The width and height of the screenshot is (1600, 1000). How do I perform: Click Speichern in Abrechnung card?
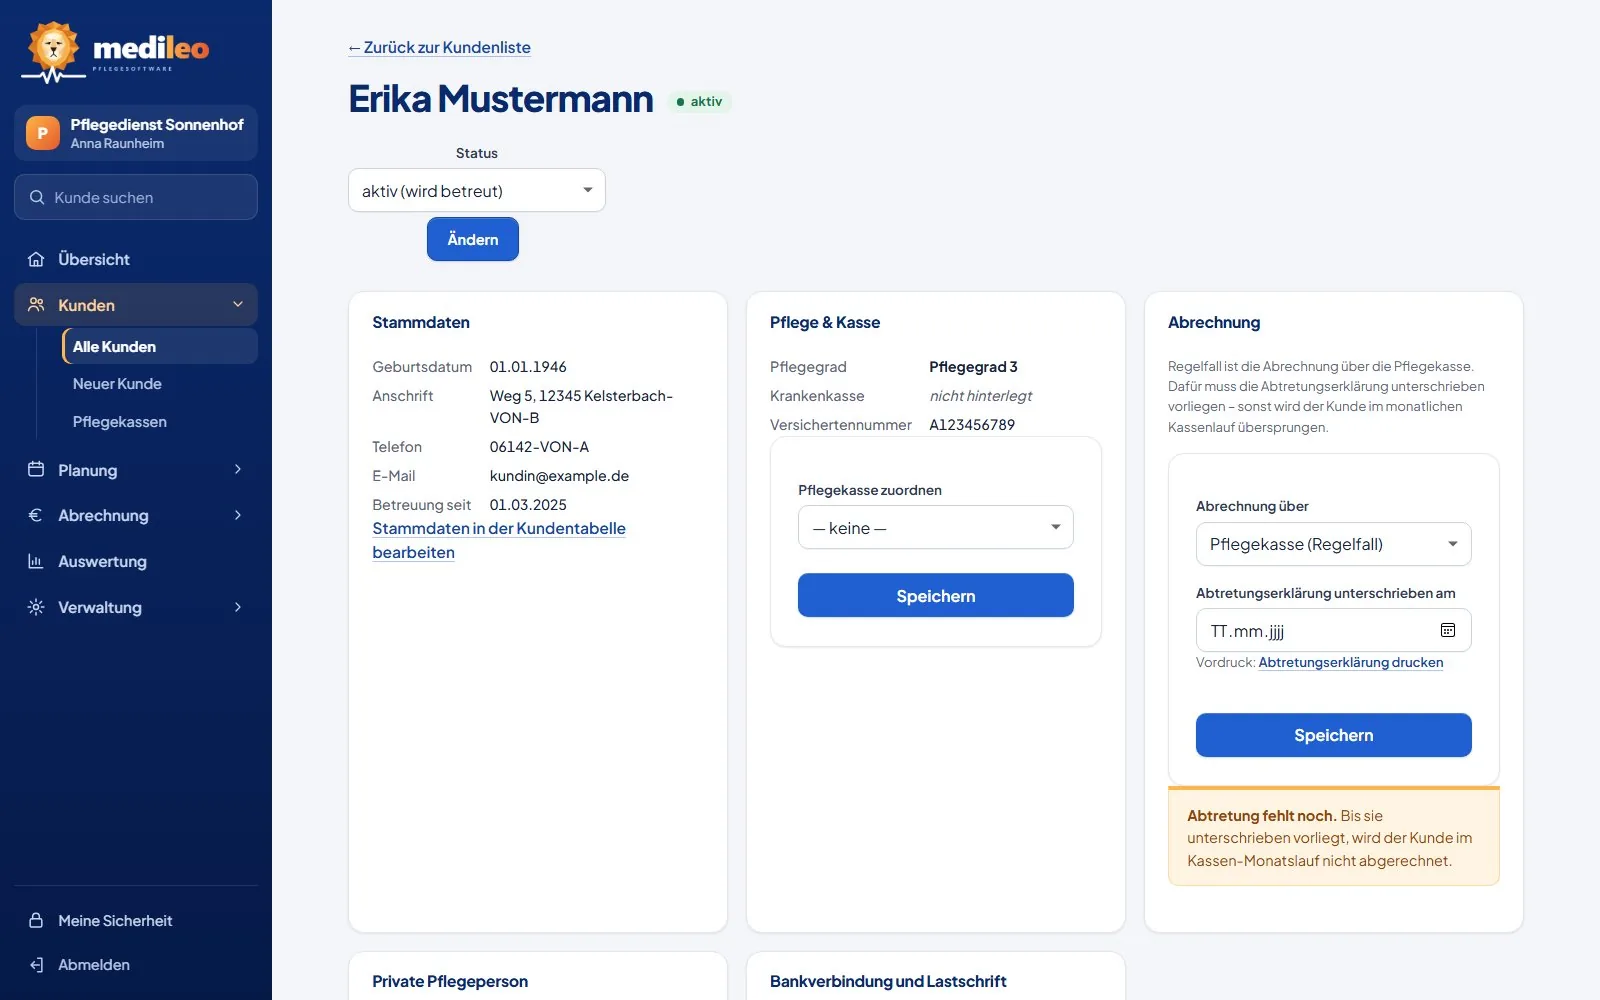tap(1333, 735)
